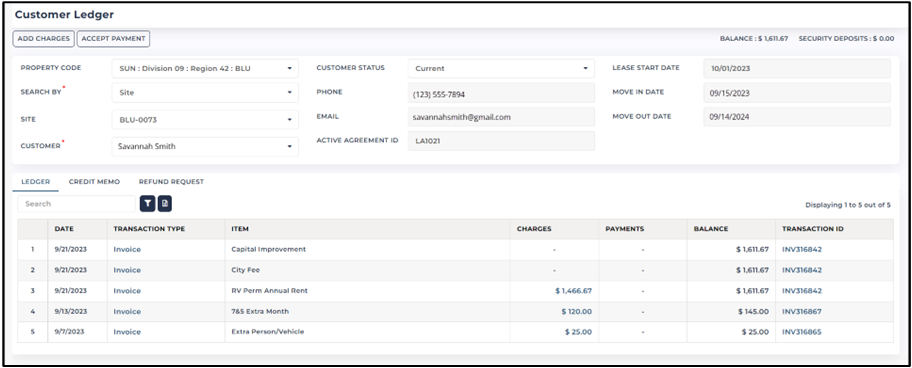Image resolution: width=912 pixels, height=368 pixels.
Task: Click the ADD CHARGES button
Action: 44,39
